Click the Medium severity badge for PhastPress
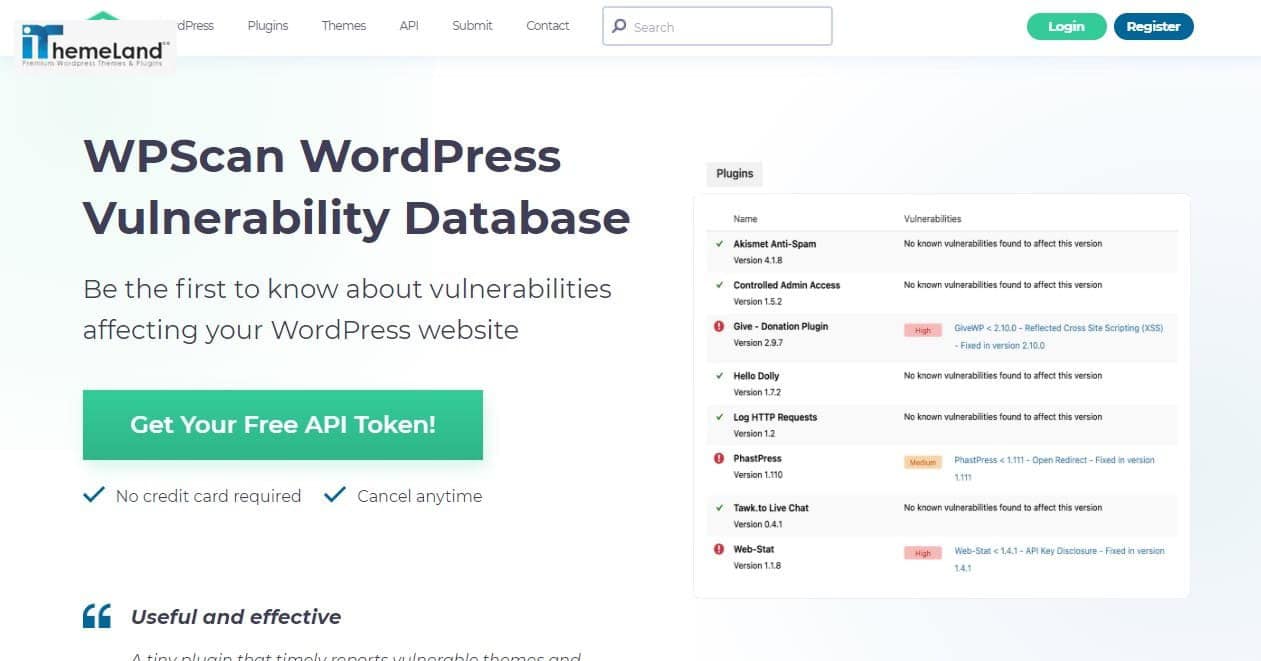Image resolution: width=1261 pixels, height=661 pixels. click(x=922, y=461)
